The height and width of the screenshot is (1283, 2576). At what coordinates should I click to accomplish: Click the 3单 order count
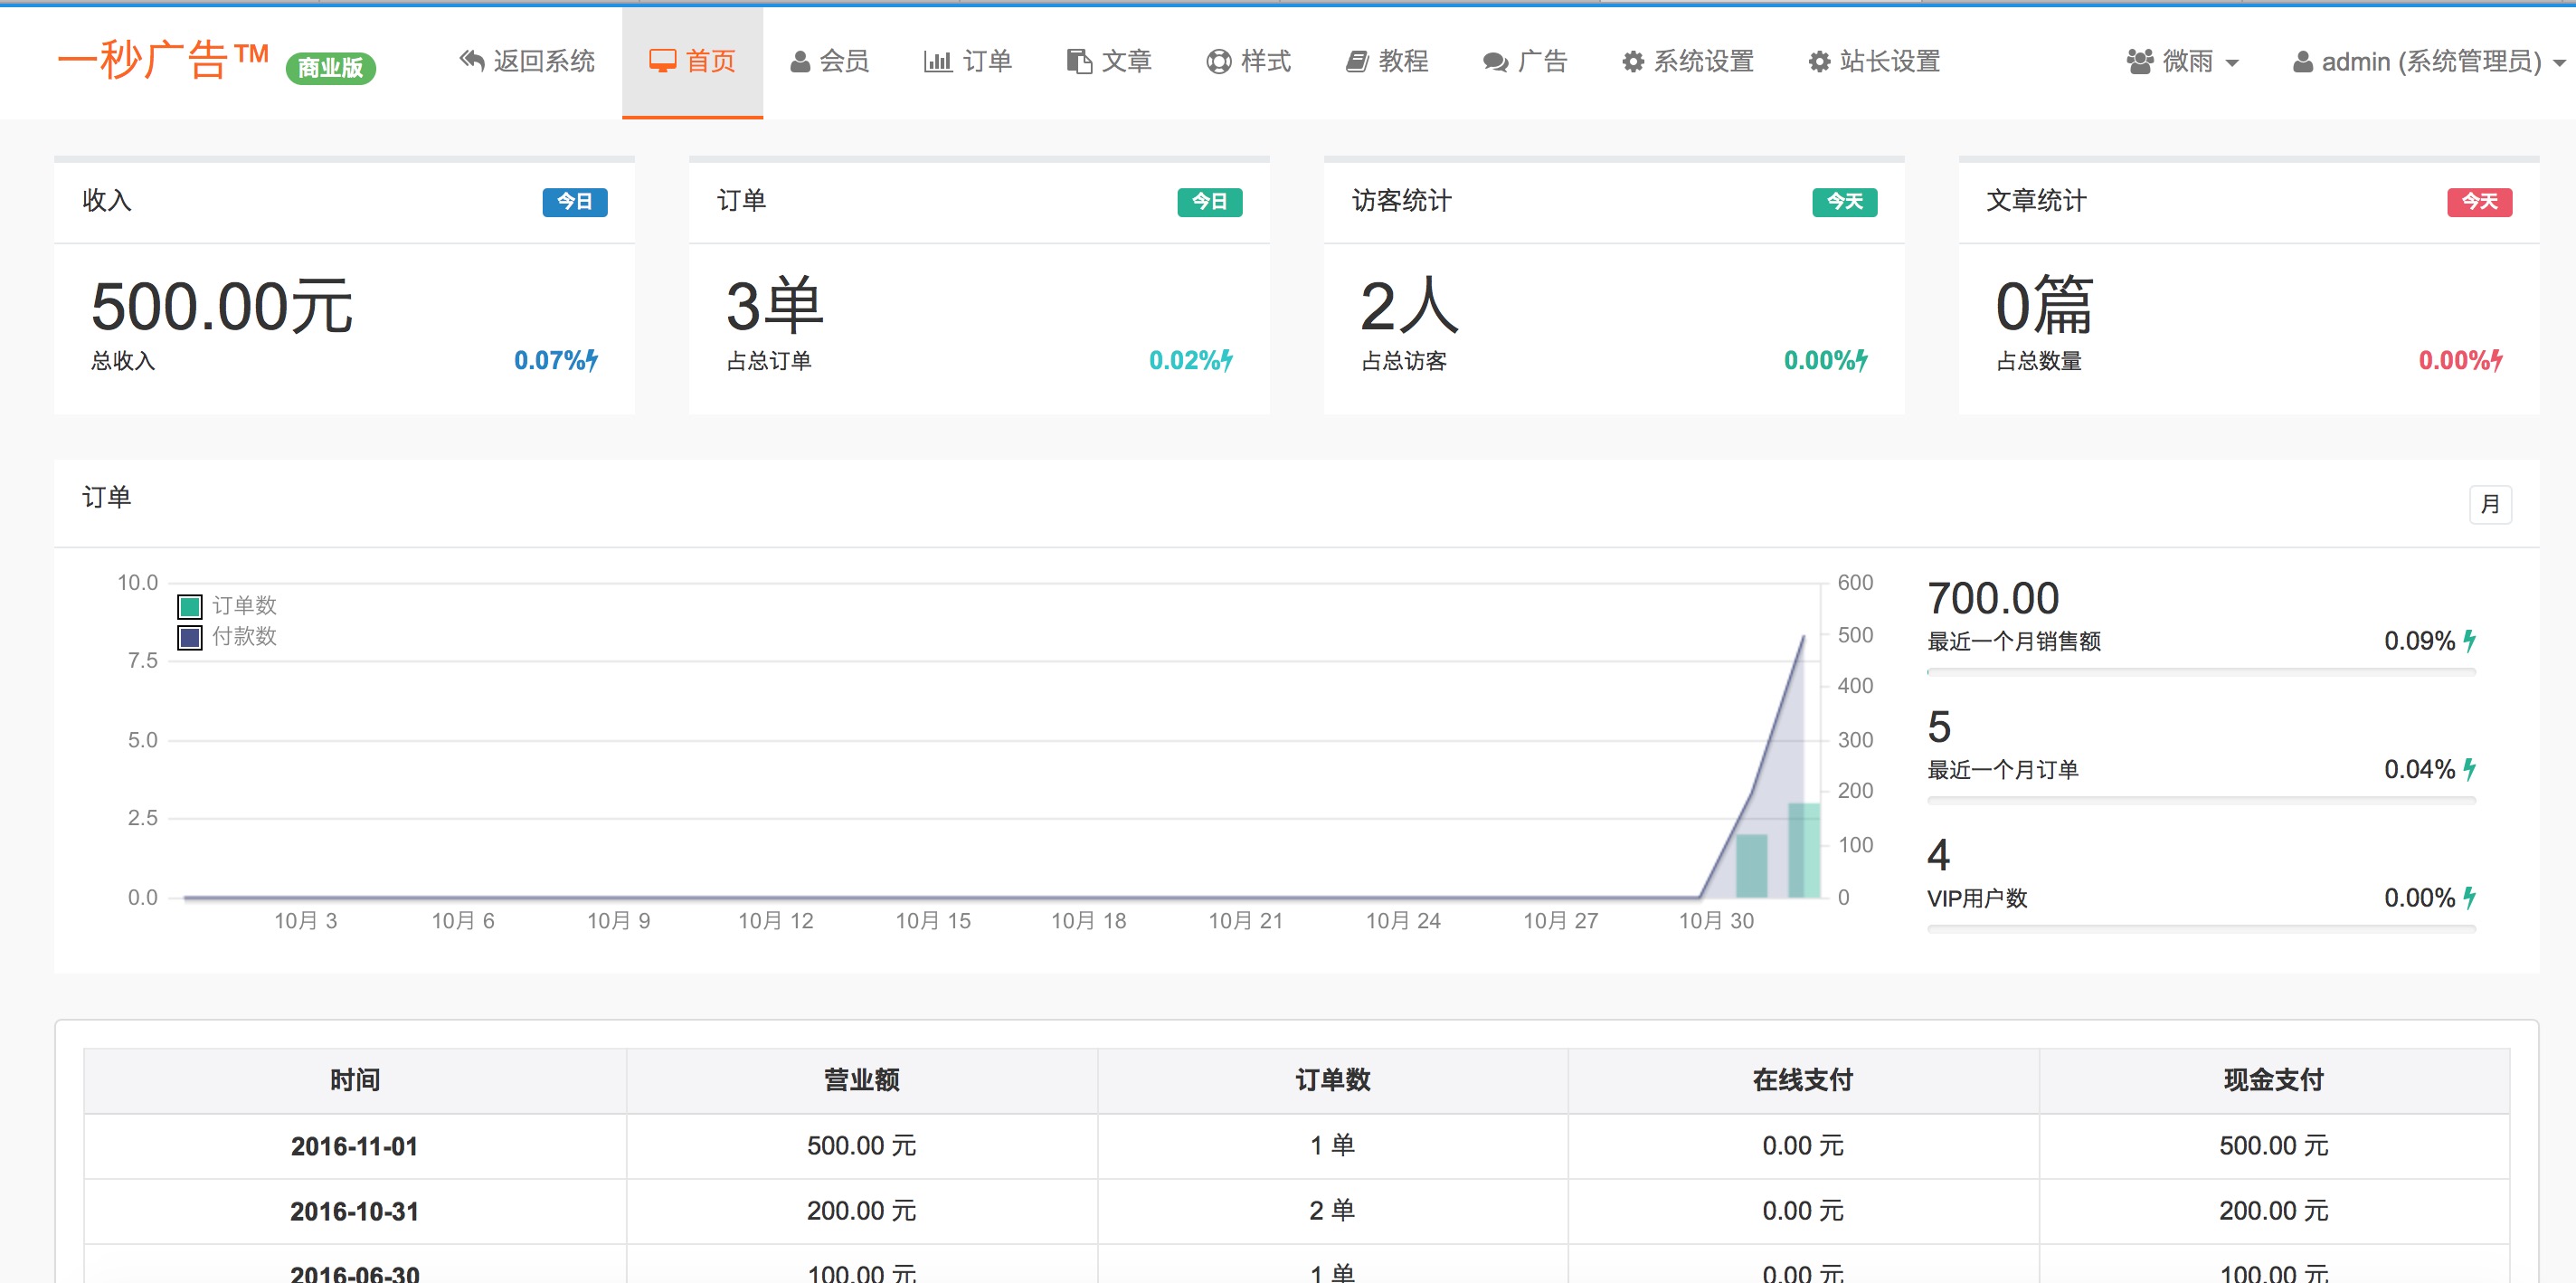coord(774,306)
